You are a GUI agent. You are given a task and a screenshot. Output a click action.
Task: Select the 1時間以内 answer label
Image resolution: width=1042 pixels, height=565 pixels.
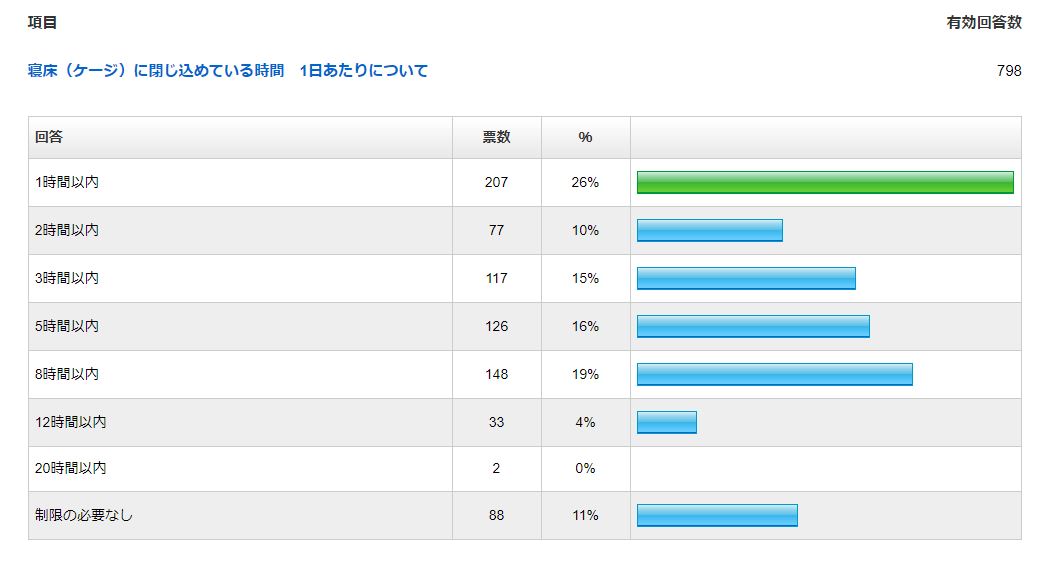click(x=67, y=183)
